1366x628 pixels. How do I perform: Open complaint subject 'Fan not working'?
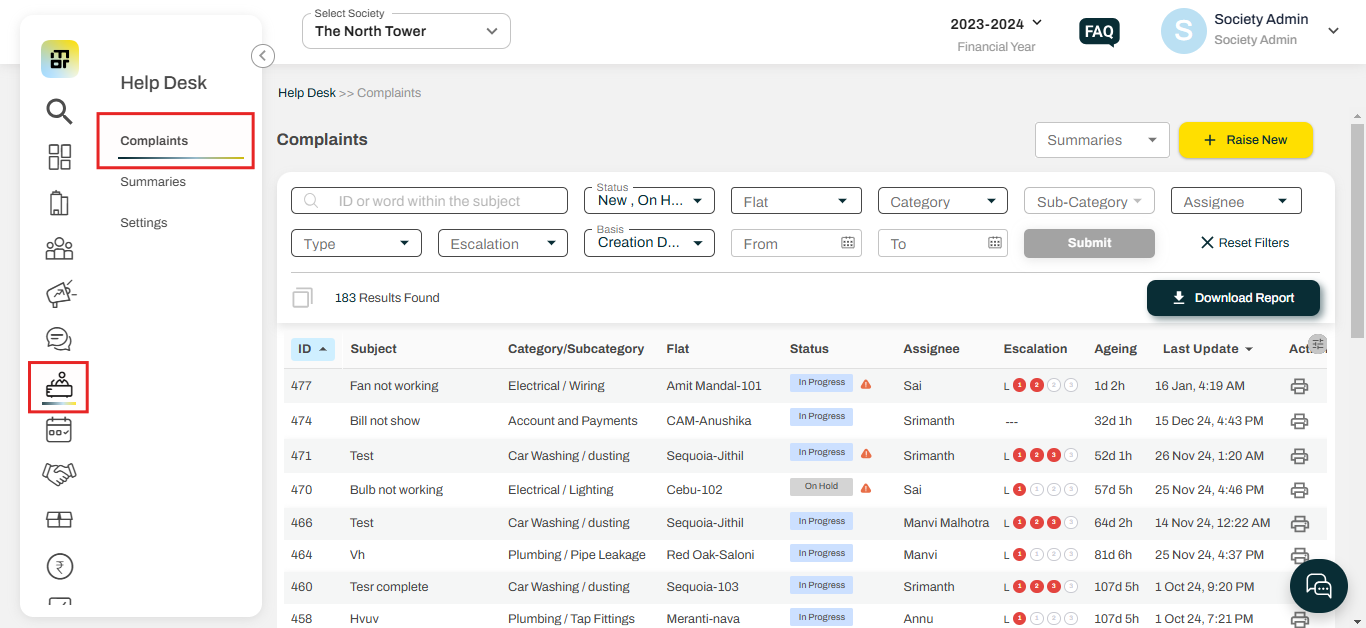coord(394,386)
